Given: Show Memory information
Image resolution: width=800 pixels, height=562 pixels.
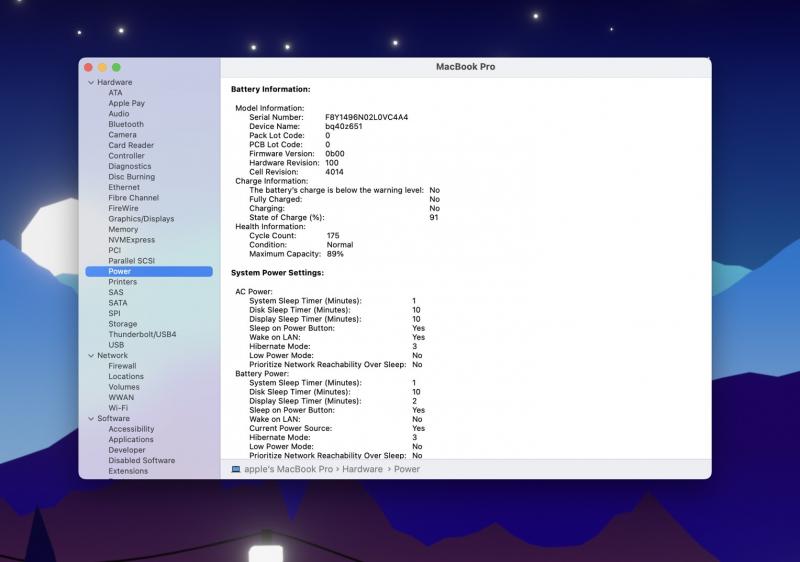Looking at the screenshot, I should click(x=123, y=229).
